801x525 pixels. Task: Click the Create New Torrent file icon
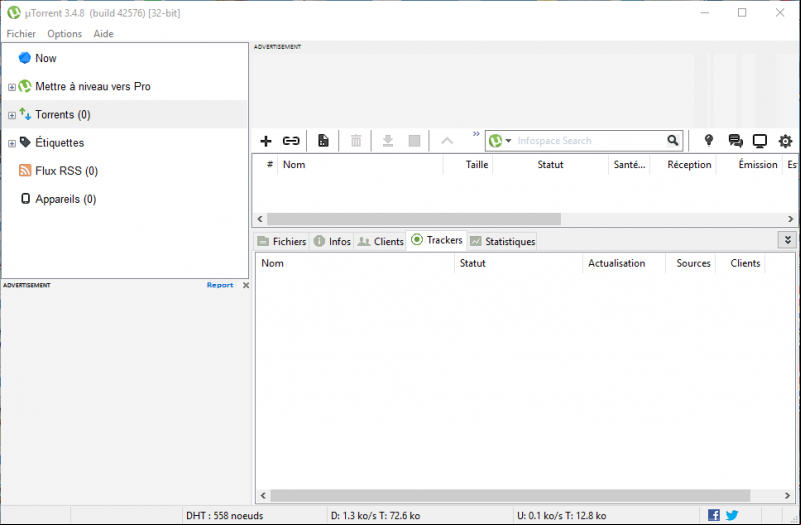[x=323, y=140]
